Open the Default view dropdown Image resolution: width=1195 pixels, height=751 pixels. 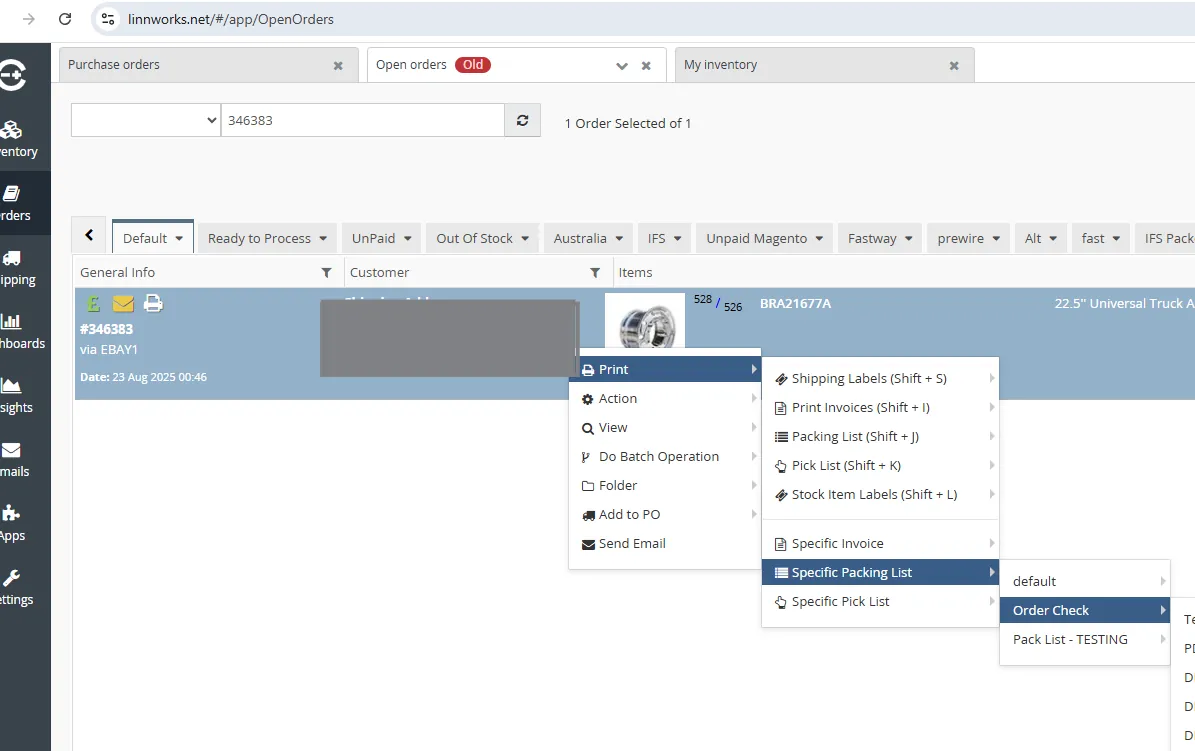pos(179,239)
